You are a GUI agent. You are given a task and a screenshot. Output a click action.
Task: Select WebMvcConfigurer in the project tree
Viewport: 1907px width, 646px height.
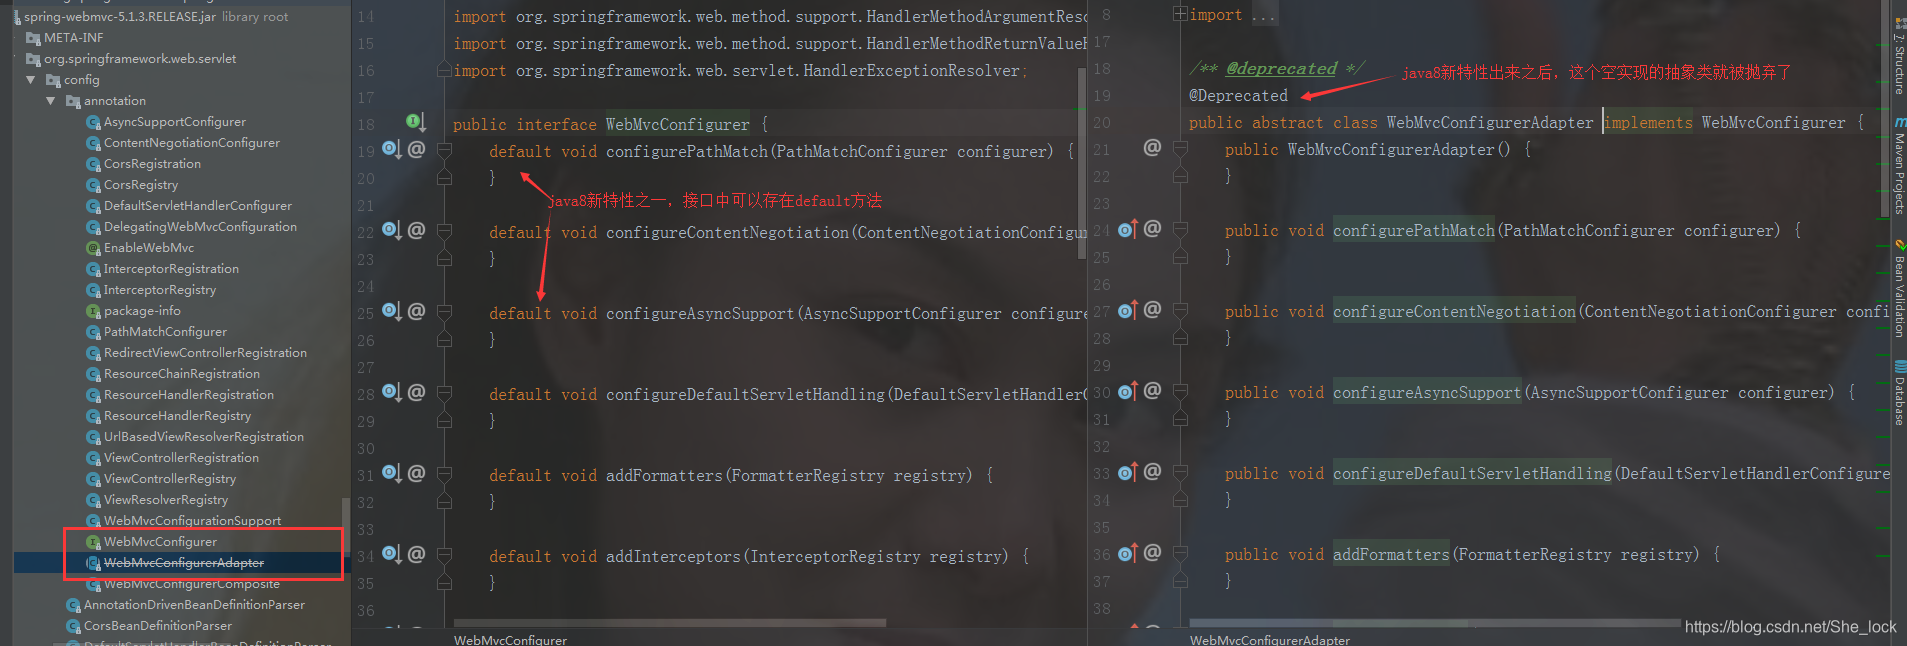(x=160, y=541)
